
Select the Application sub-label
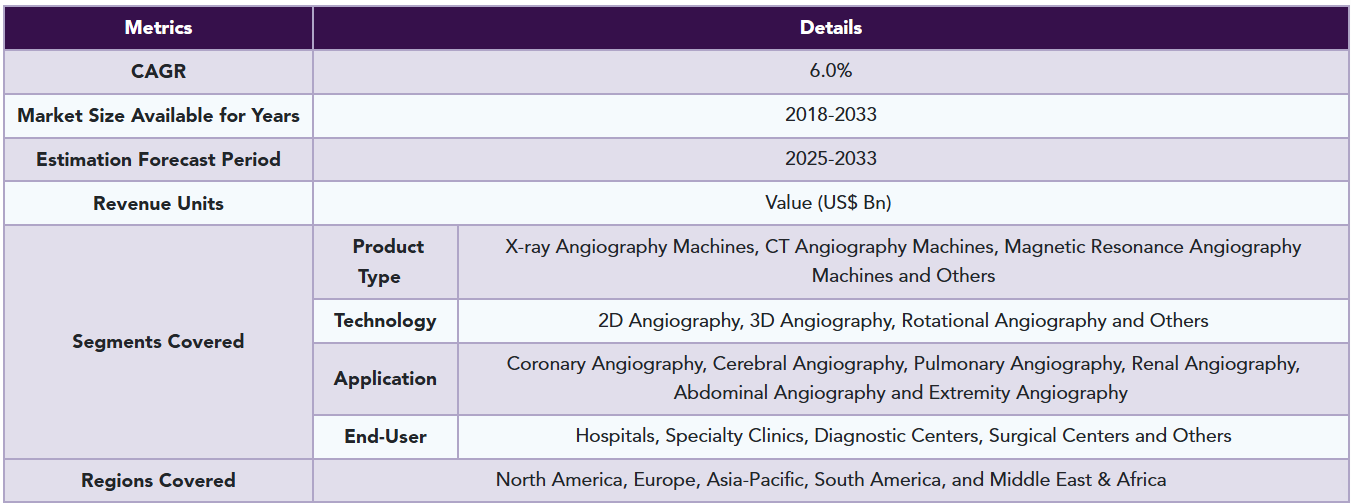point(385,379)
